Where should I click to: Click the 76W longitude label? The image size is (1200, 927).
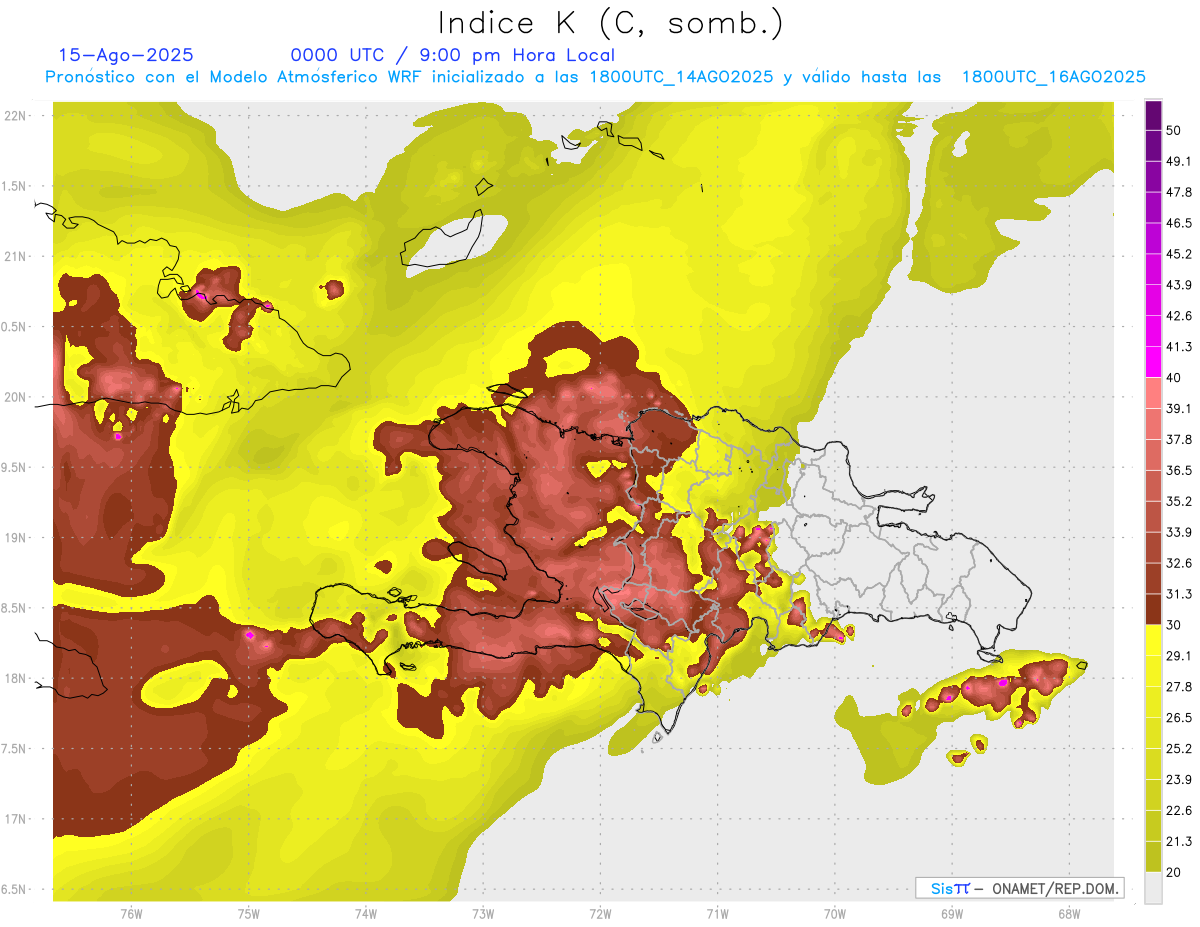click(x=131, y=913)
